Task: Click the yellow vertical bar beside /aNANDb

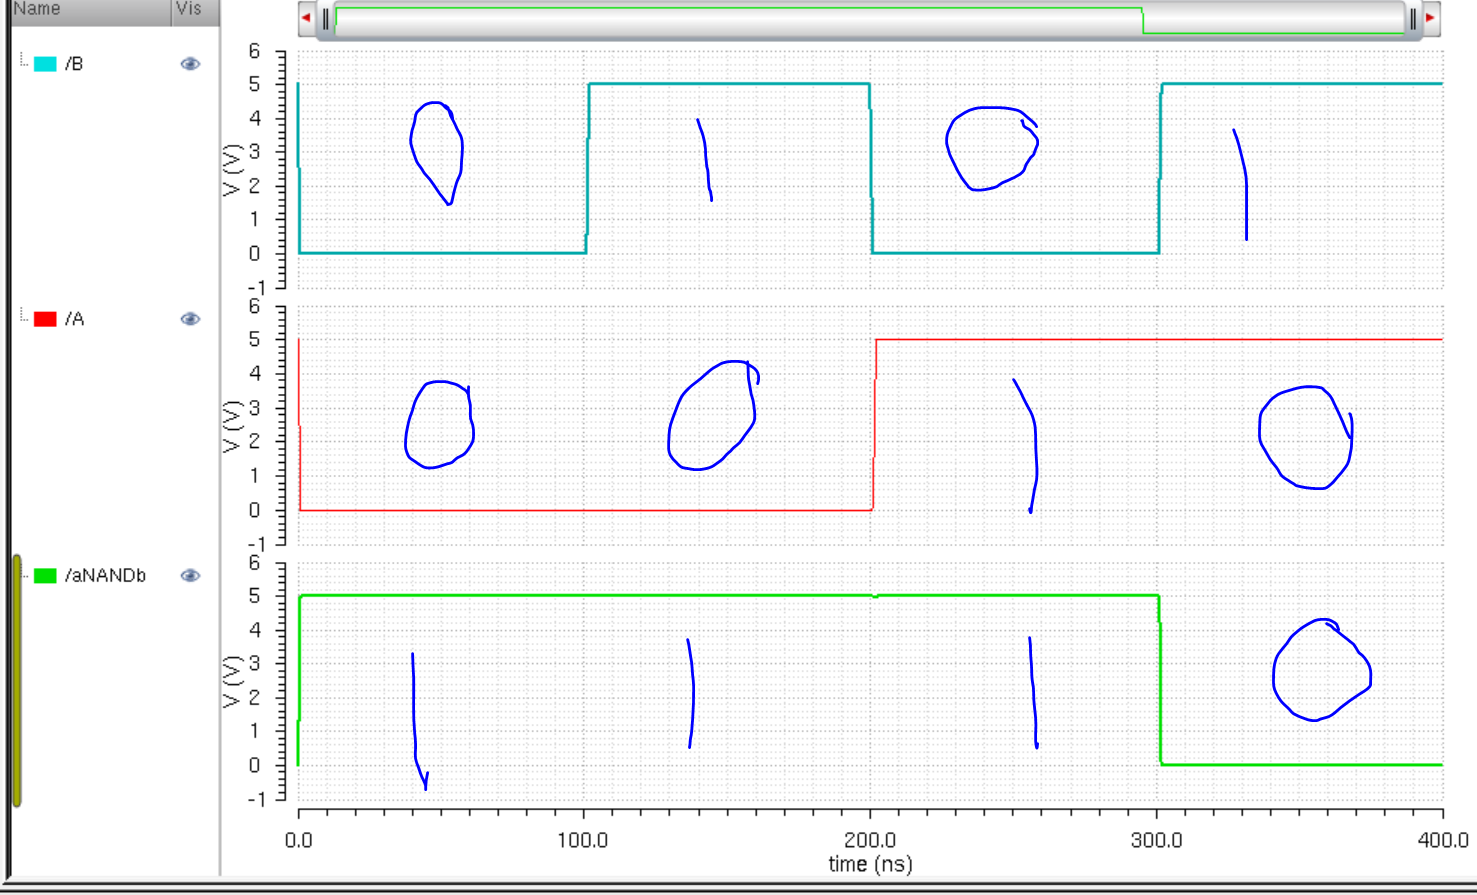Action: (16, 680)
